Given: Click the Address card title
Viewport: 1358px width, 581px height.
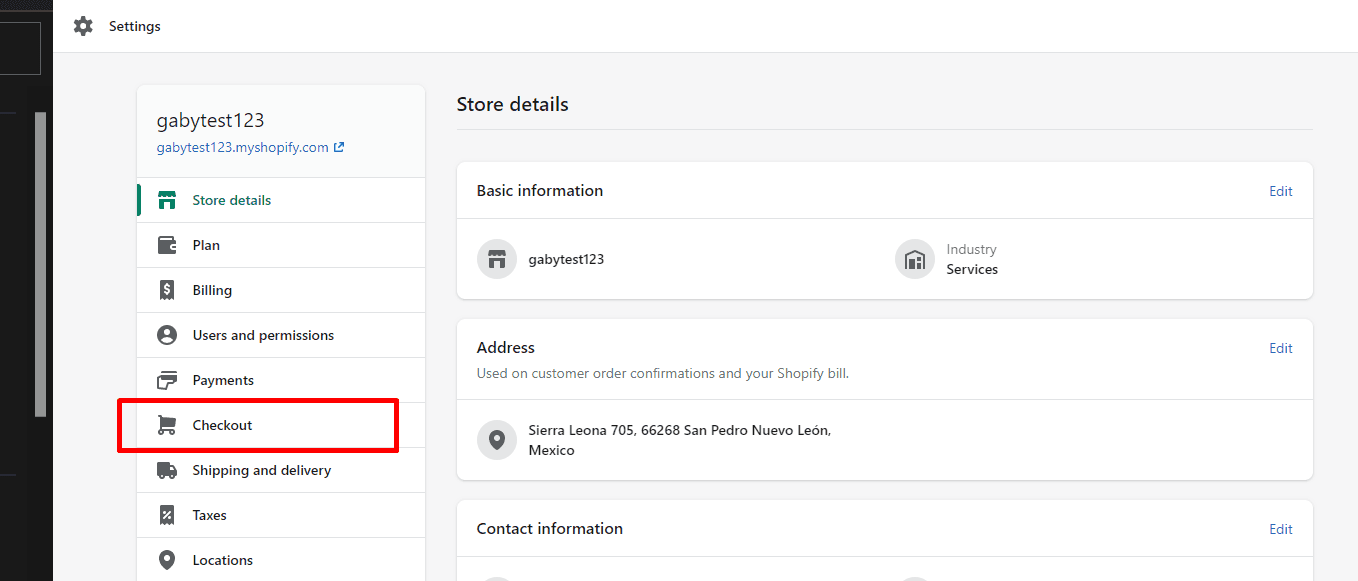Looking at the screenshot, I should (x=506, y=347).
